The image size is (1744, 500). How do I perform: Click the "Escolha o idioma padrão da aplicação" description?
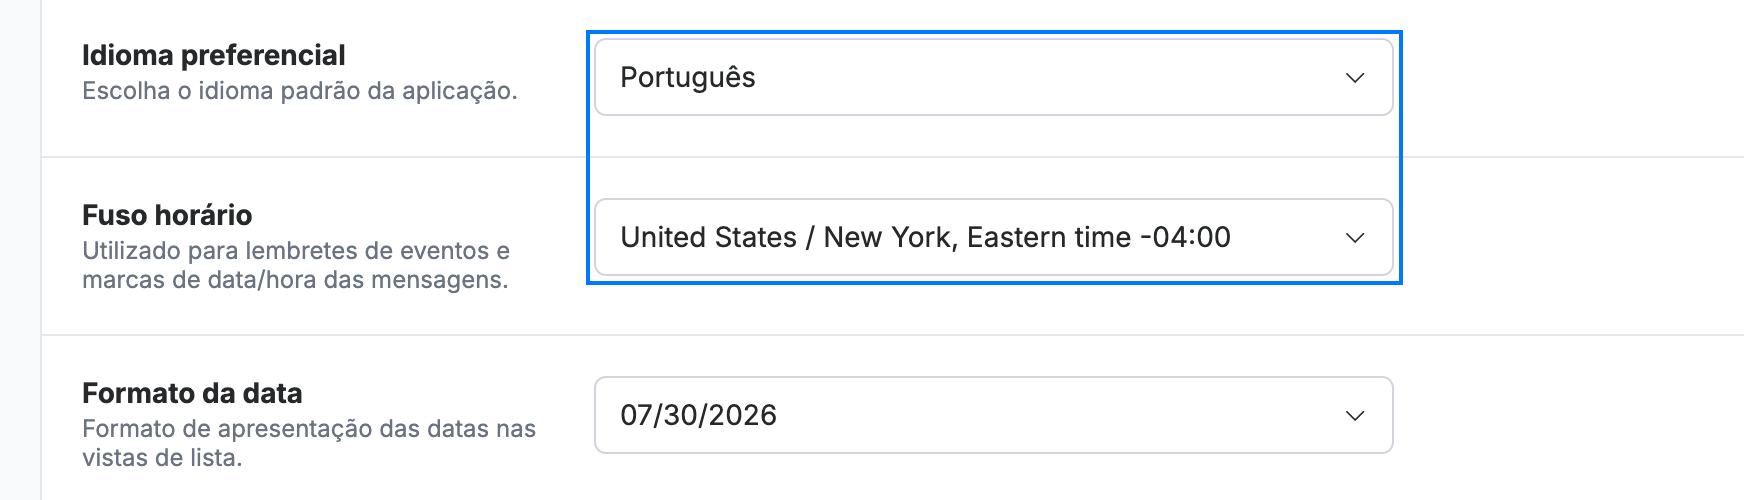tap(299, 91)
